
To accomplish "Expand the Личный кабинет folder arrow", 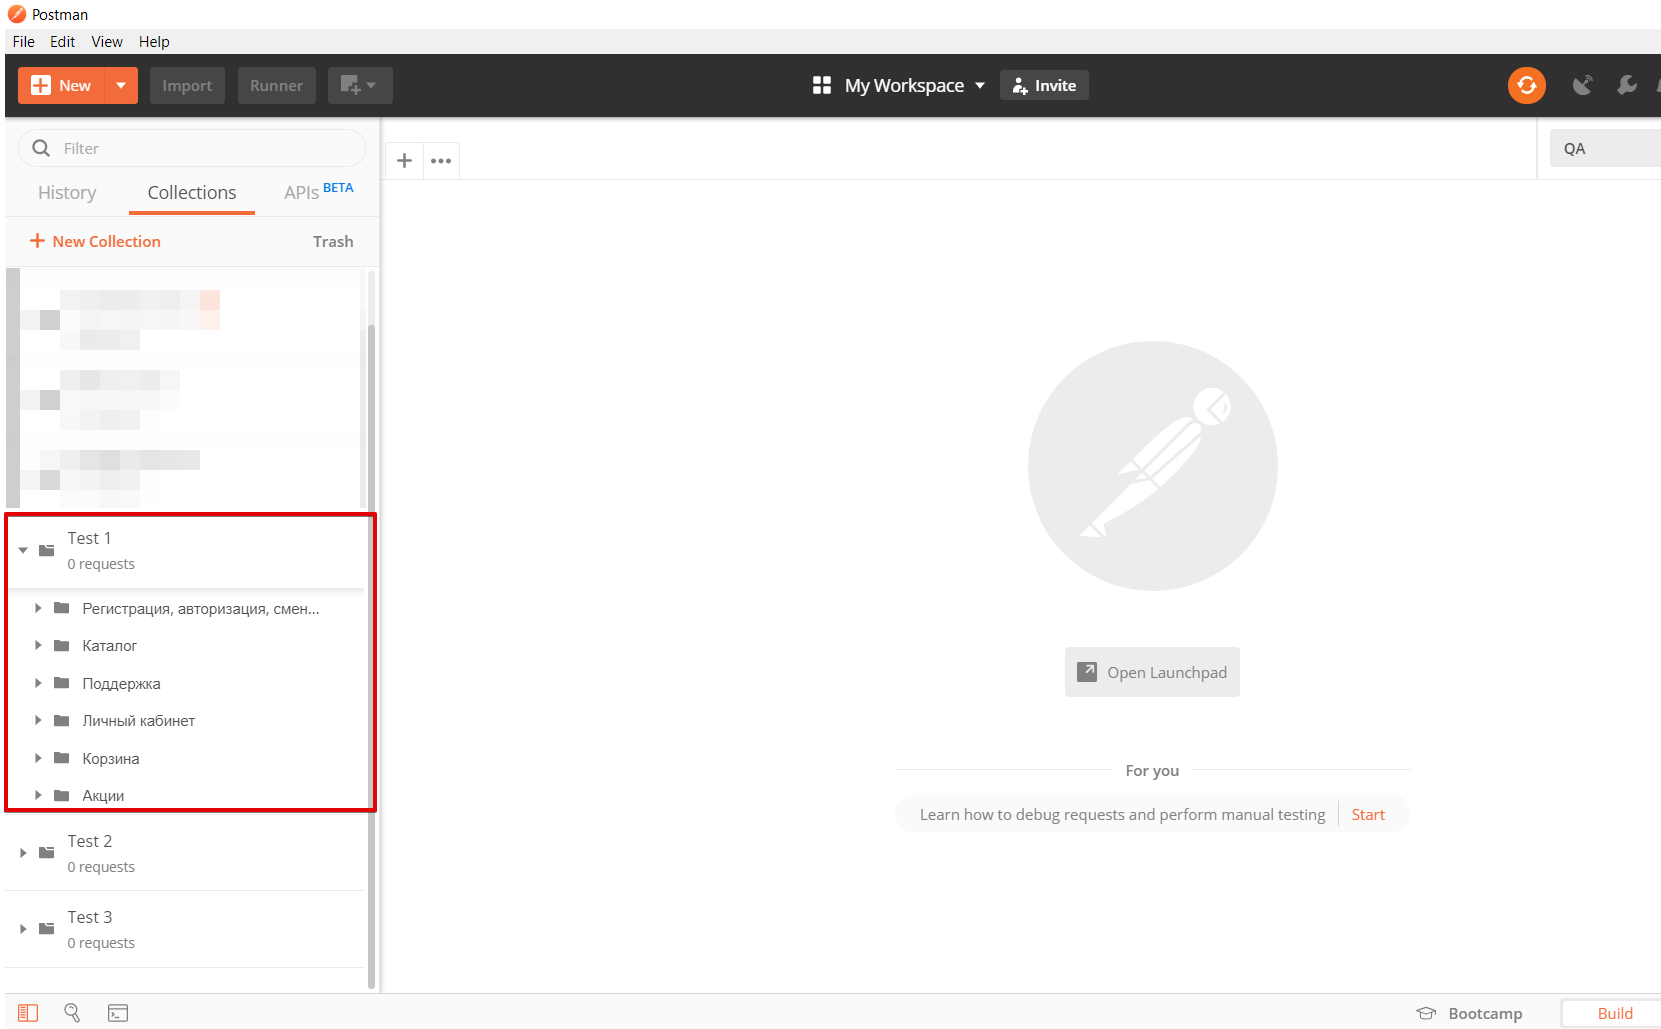I will point(38,720).
